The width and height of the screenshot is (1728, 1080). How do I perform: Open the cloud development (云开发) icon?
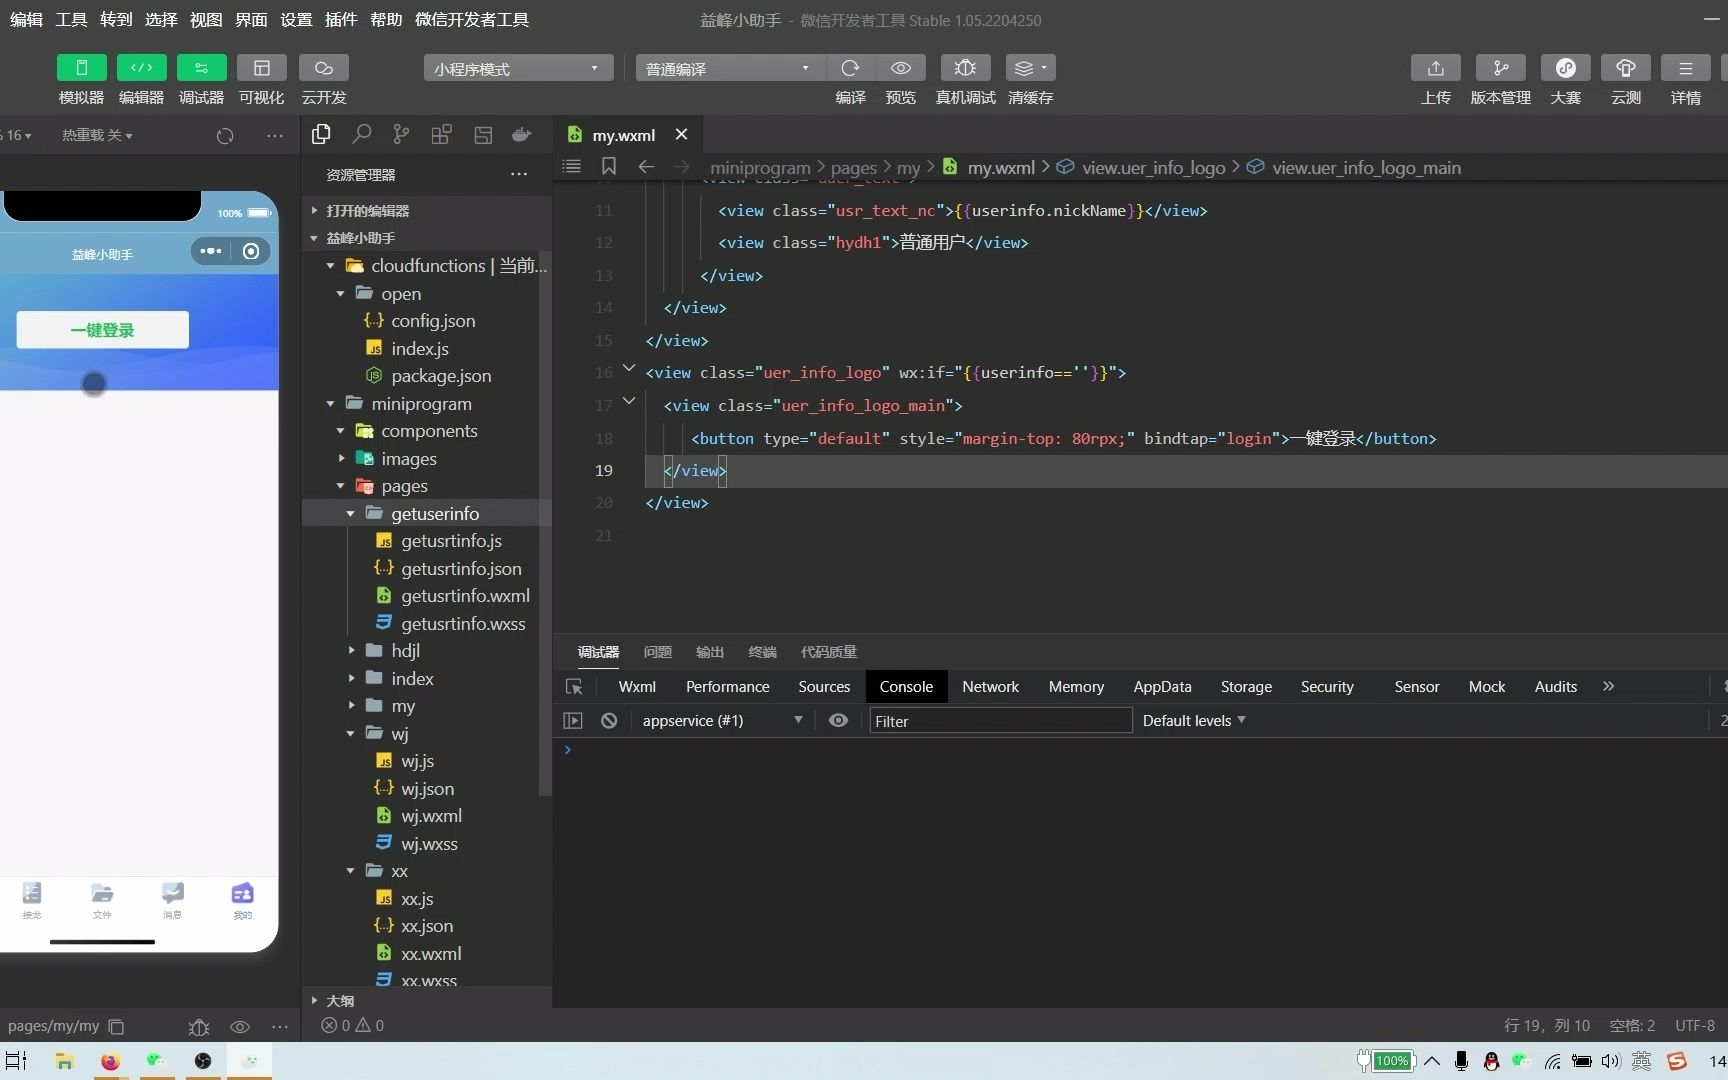point(323,68)
